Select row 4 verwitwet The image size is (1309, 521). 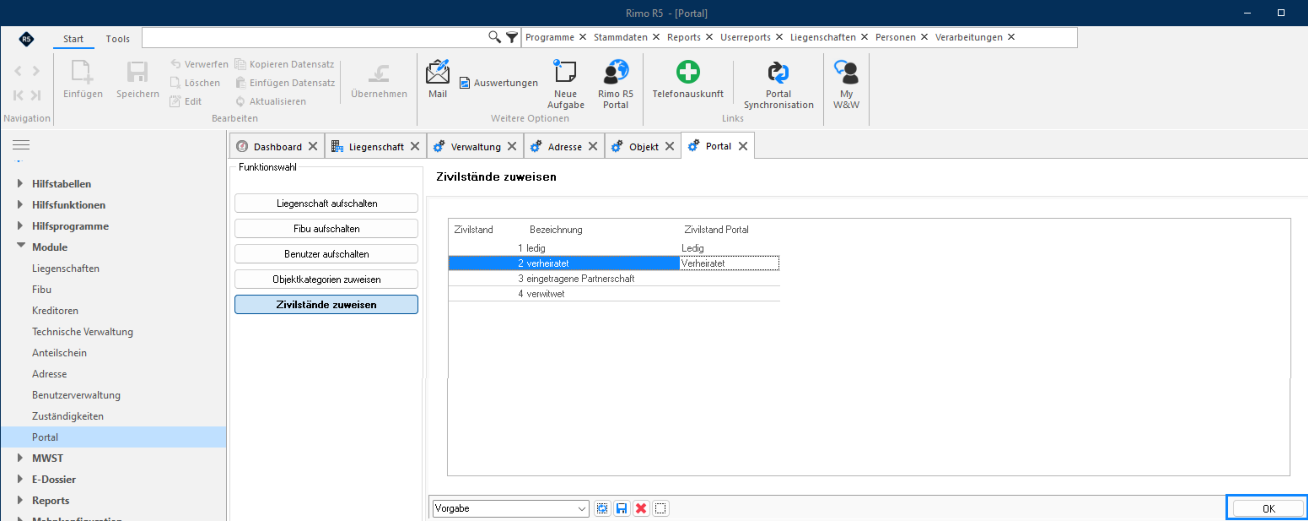[x=614, y=294]
